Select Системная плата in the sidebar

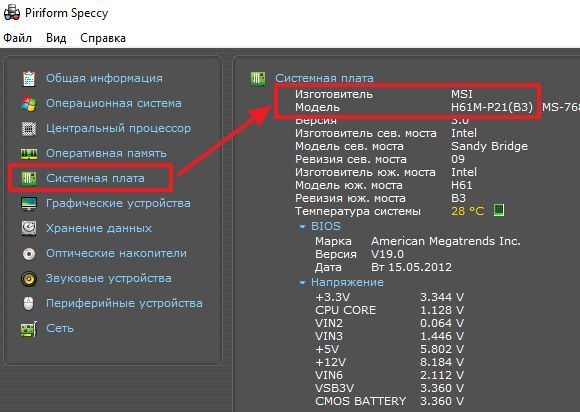[x=95, y=178]
